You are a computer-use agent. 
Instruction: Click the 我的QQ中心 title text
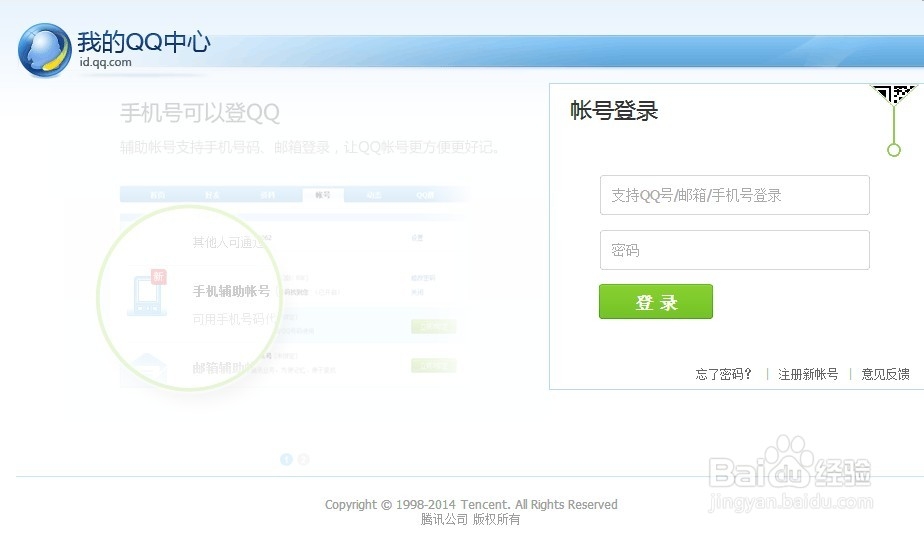[x=144, y=42]
